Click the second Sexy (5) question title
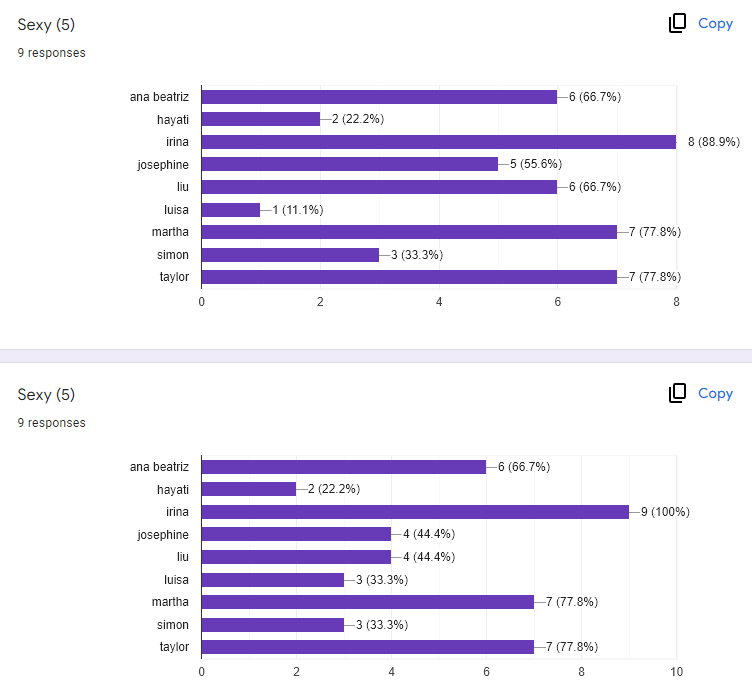The image size is (752, 690). coord(46,395)
